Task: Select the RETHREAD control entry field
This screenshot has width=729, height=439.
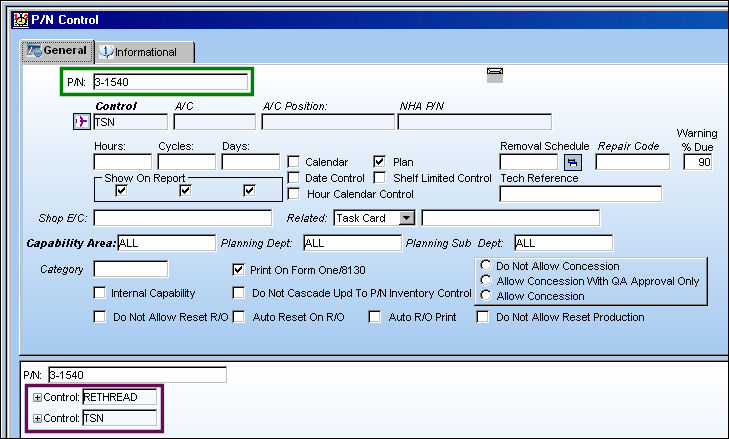Action: [x=119, y=397]
